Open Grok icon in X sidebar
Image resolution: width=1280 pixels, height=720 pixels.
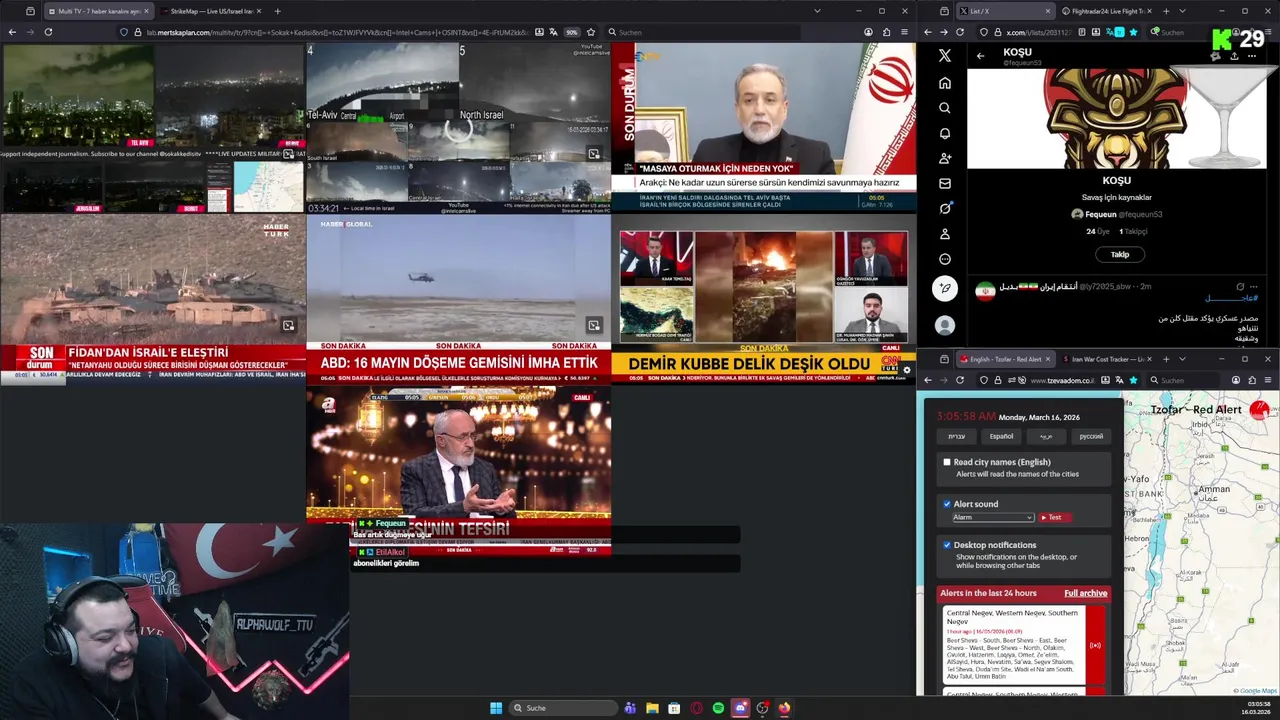[x=945, y=208]
